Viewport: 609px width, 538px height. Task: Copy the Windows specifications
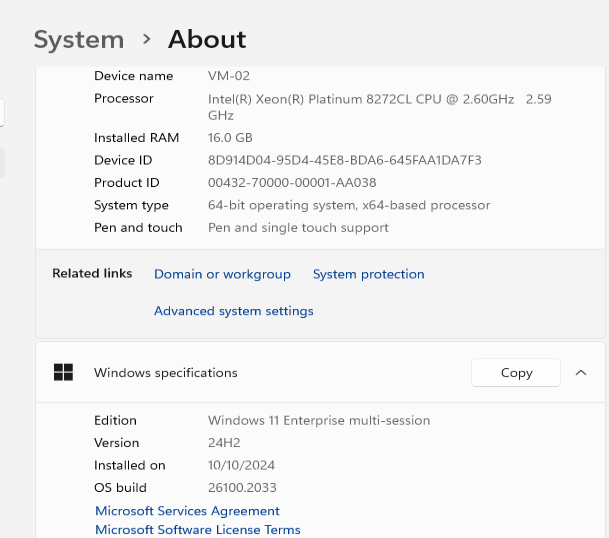(x=516, y=373)
